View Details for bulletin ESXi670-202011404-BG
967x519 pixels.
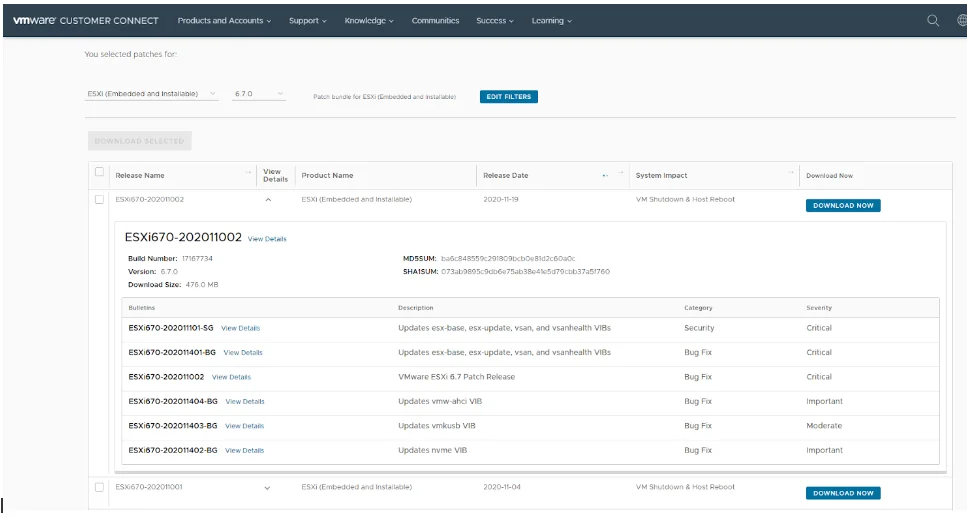pos(245,402)
